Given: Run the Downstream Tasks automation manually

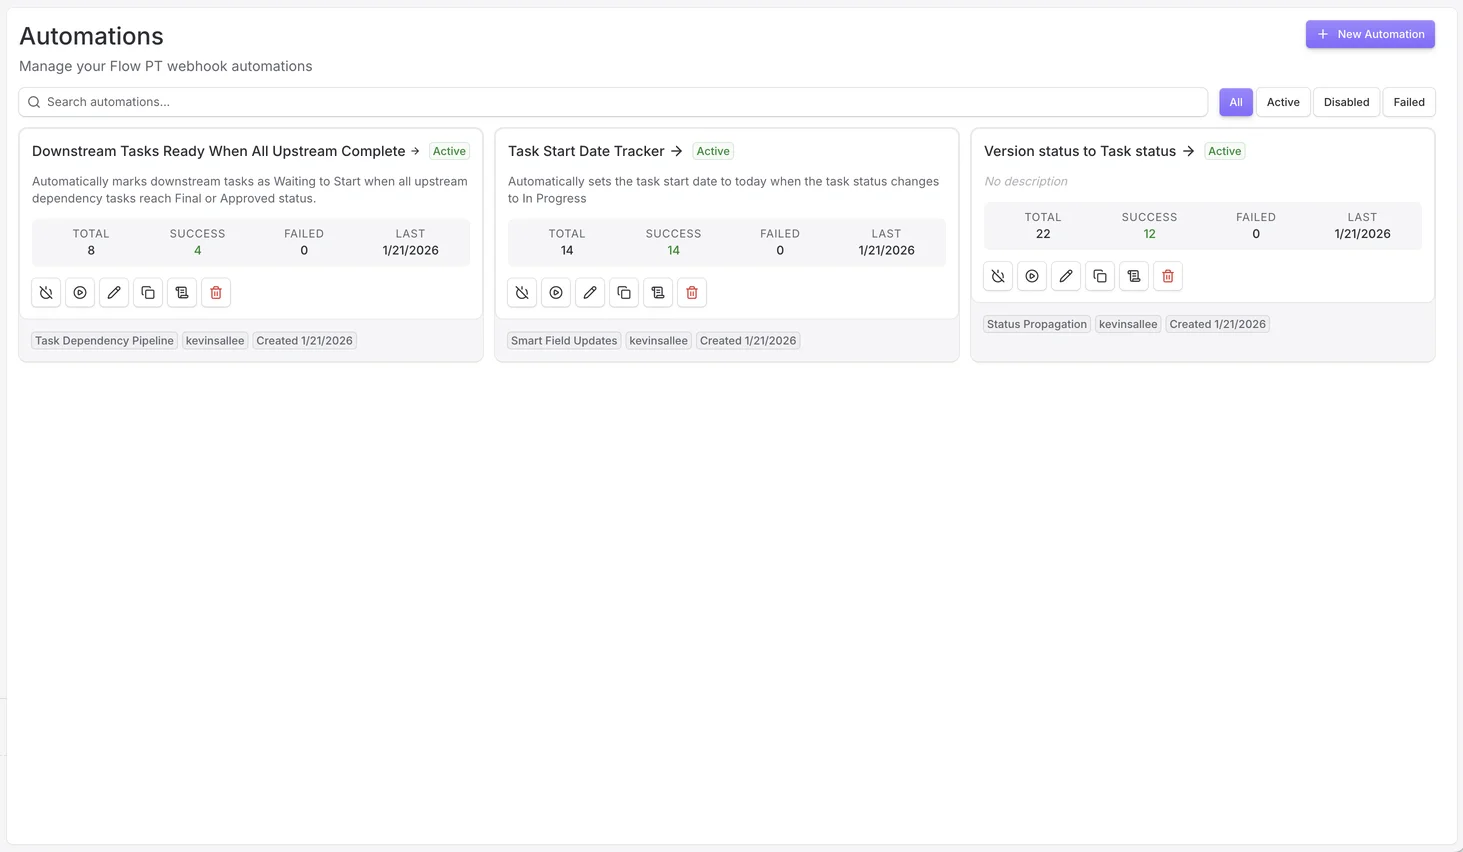Looking at the screenshot, I should tap(80, 292).
